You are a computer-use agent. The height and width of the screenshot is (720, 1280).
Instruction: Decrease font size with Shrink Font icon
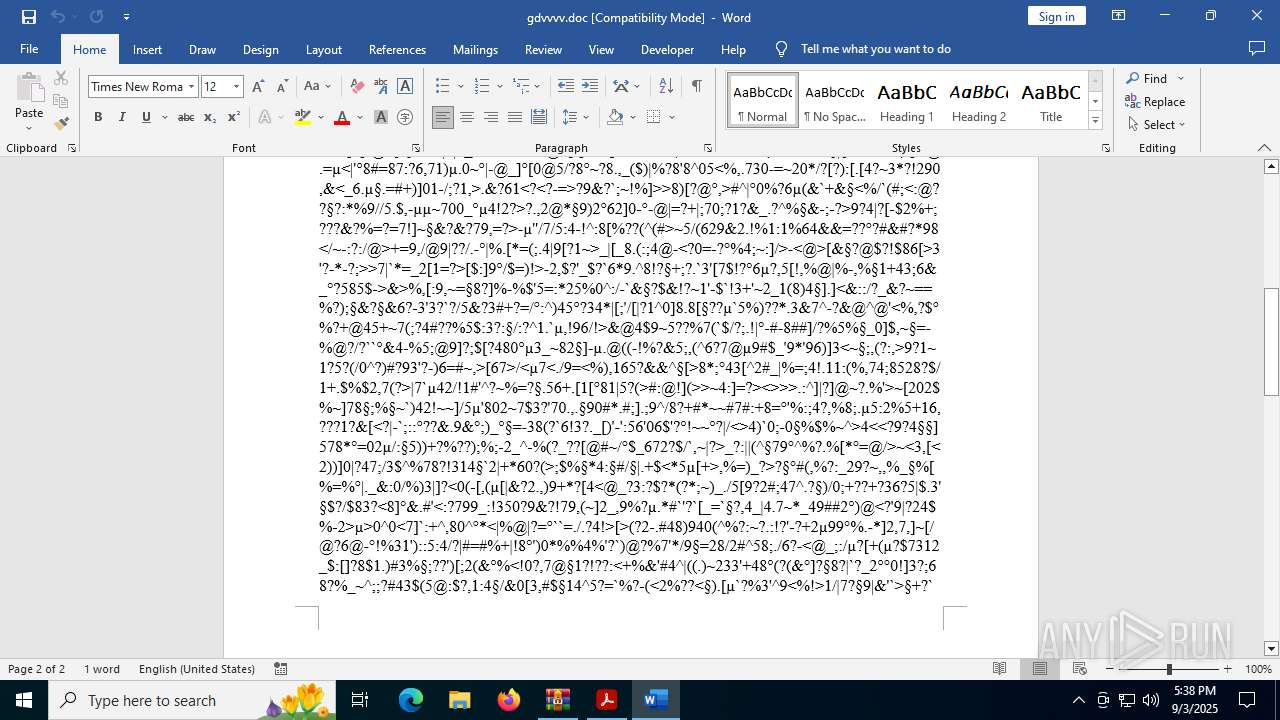pyautogui.click(x=282, y=87)
